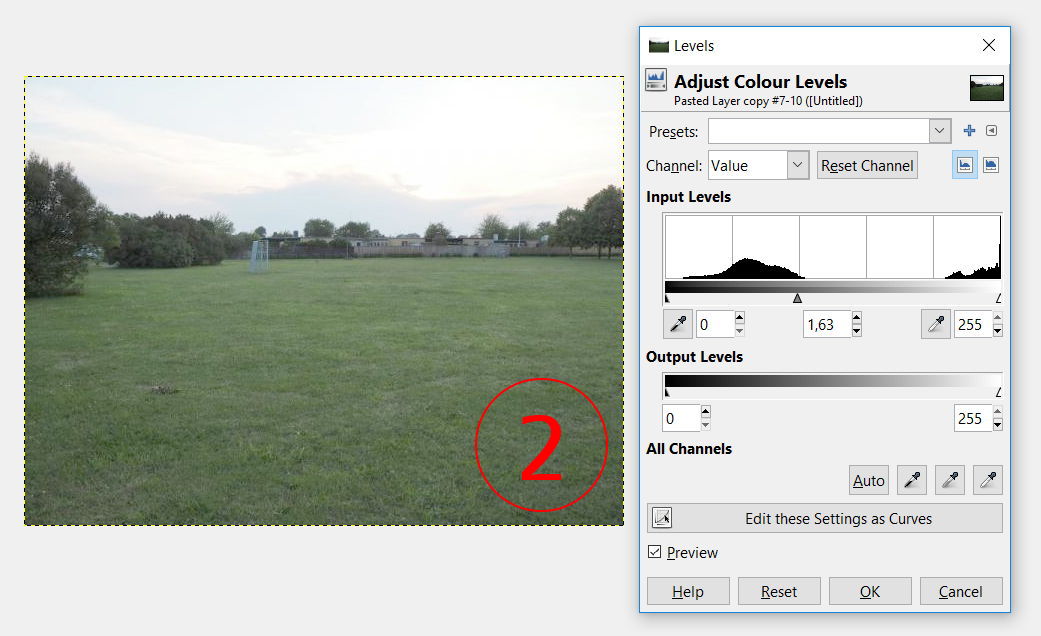Increase input high level with up arrow
This screenshot has width=1041, height=636.
click(997, 317)
